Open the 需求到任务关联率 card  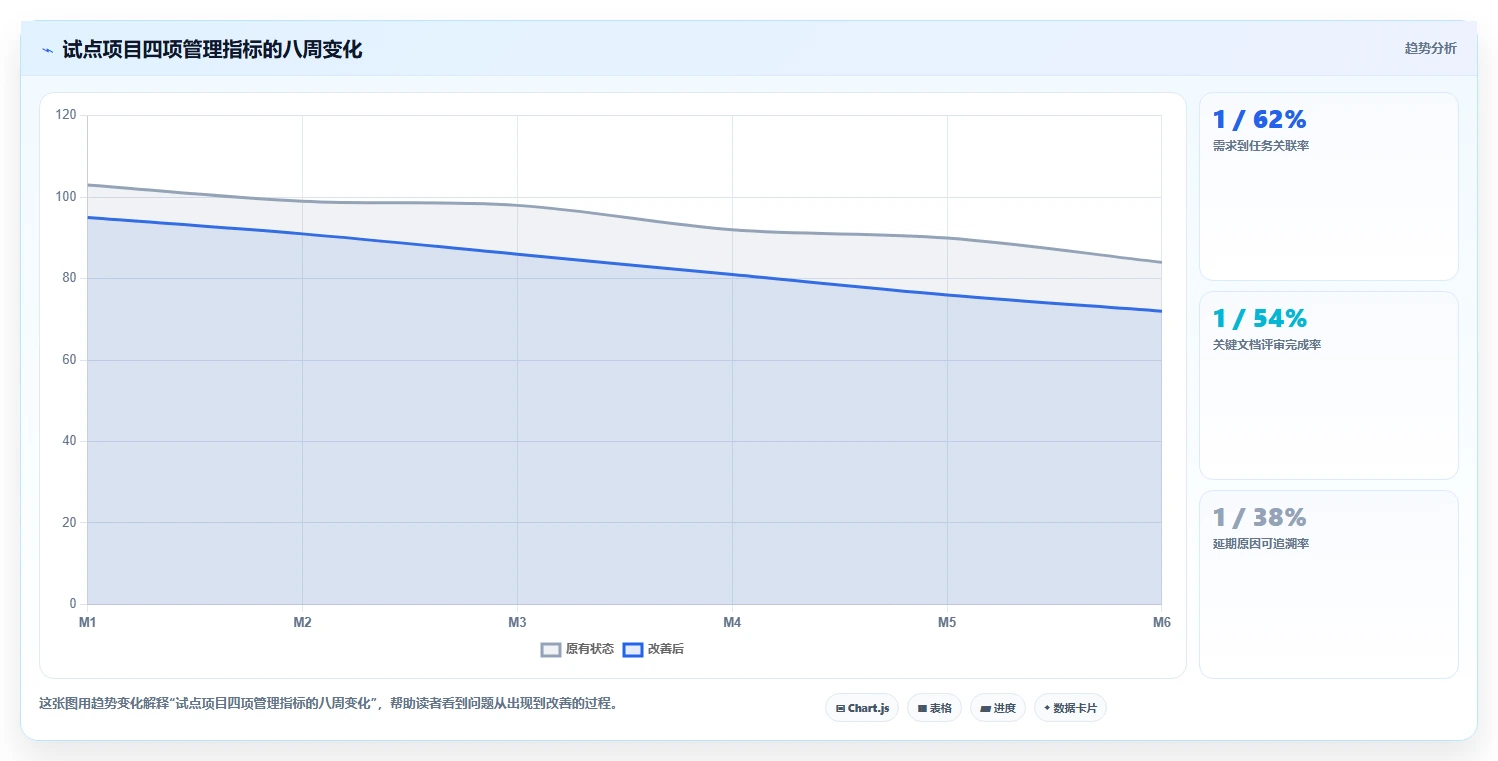click(x=1328, y=186)
